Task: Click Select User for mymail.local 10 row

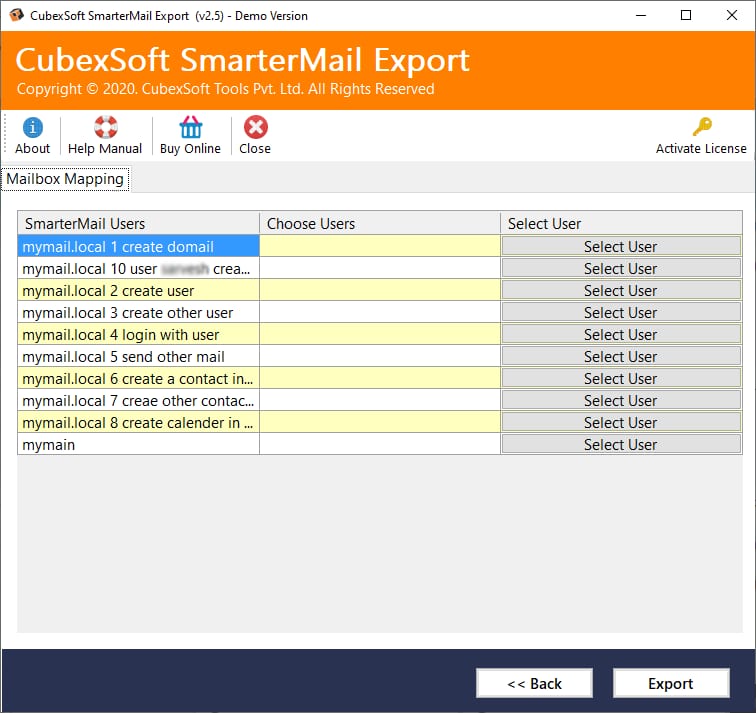Action: [x=621, y=269]
